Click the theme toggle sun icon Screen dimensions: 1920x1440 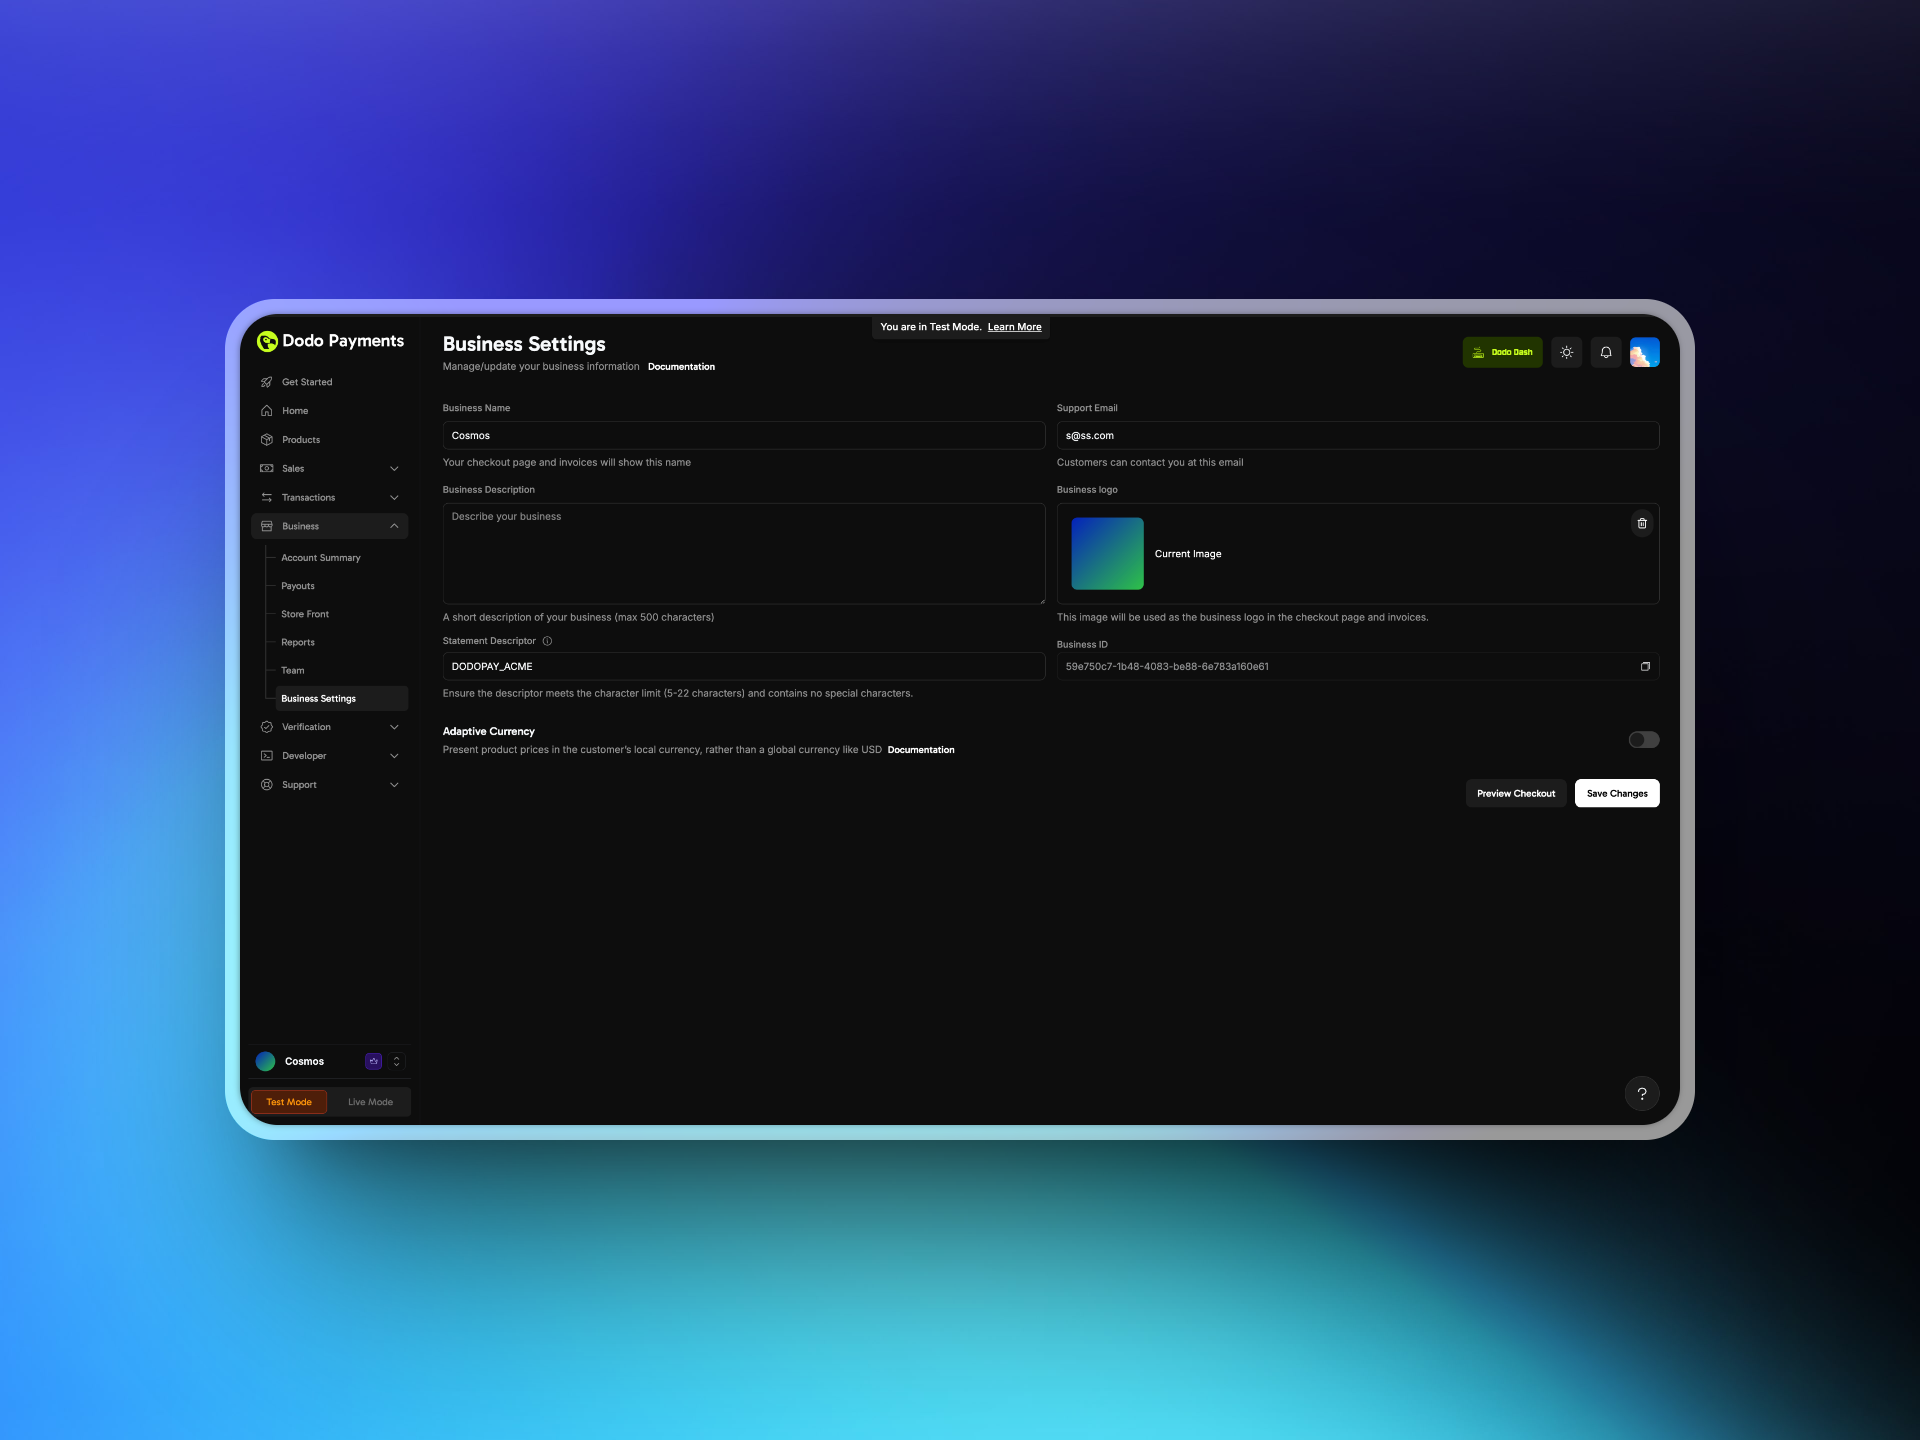tap(1566, 352)
